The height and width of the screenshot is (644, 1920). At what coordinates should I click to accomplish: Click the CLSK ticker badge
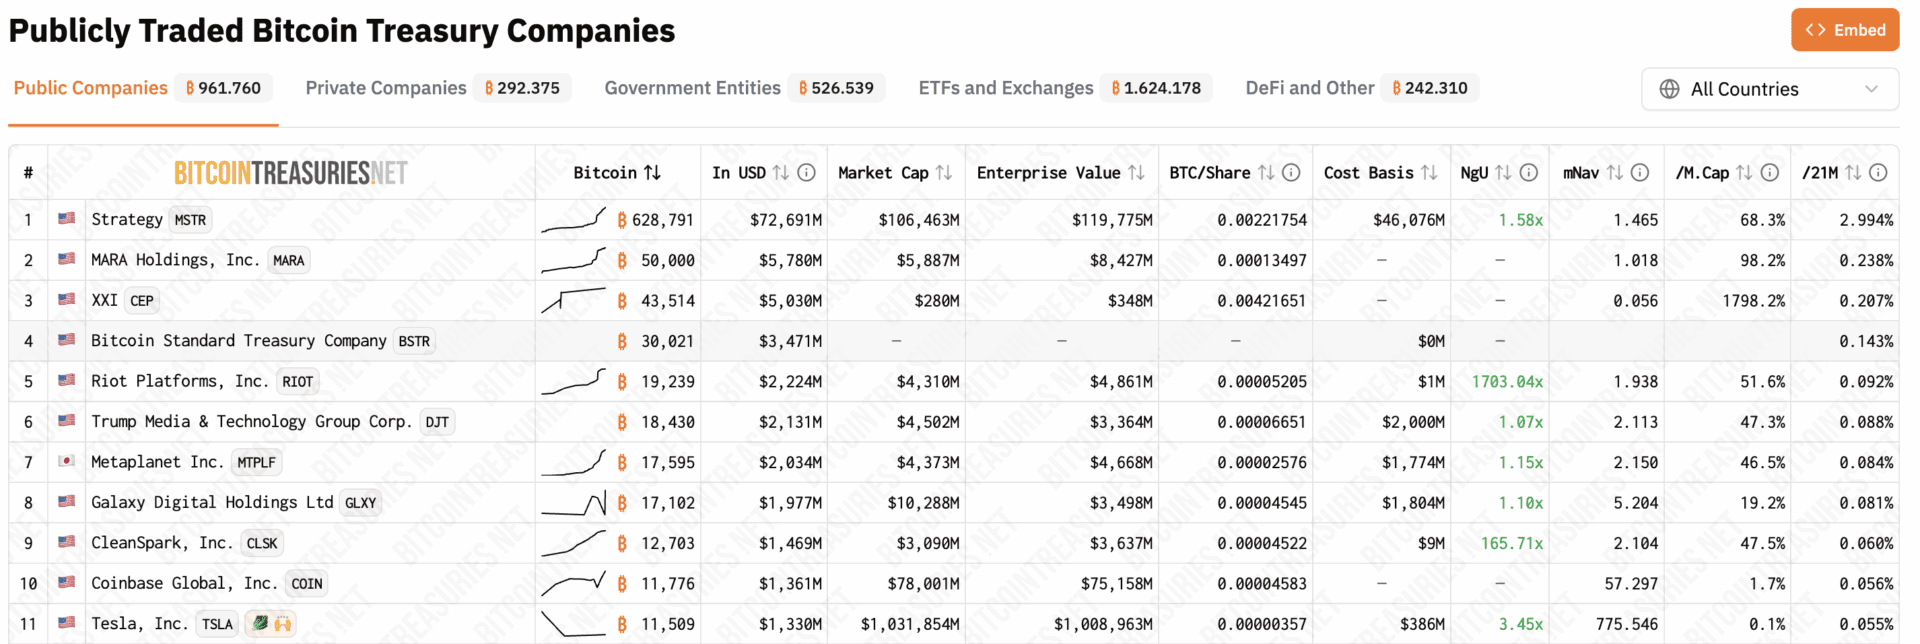262,544
